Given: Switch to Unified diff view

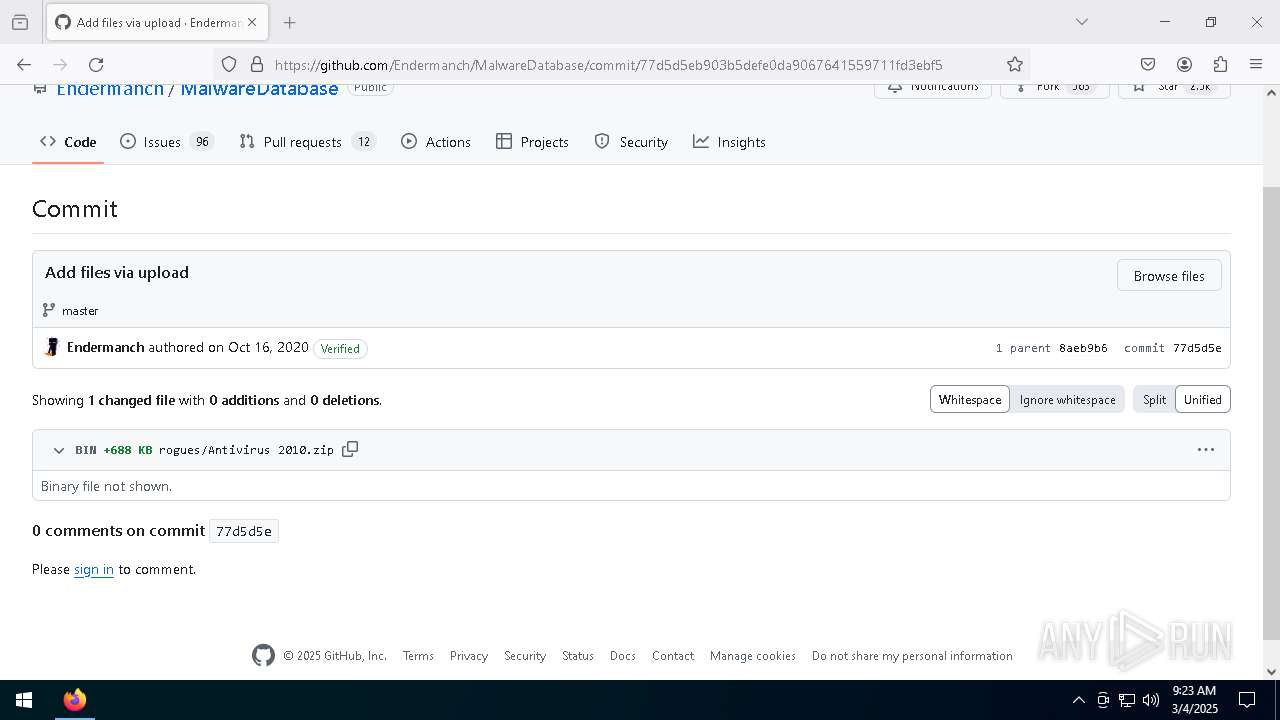Looking at the screenshot, I should point(1203,400).
